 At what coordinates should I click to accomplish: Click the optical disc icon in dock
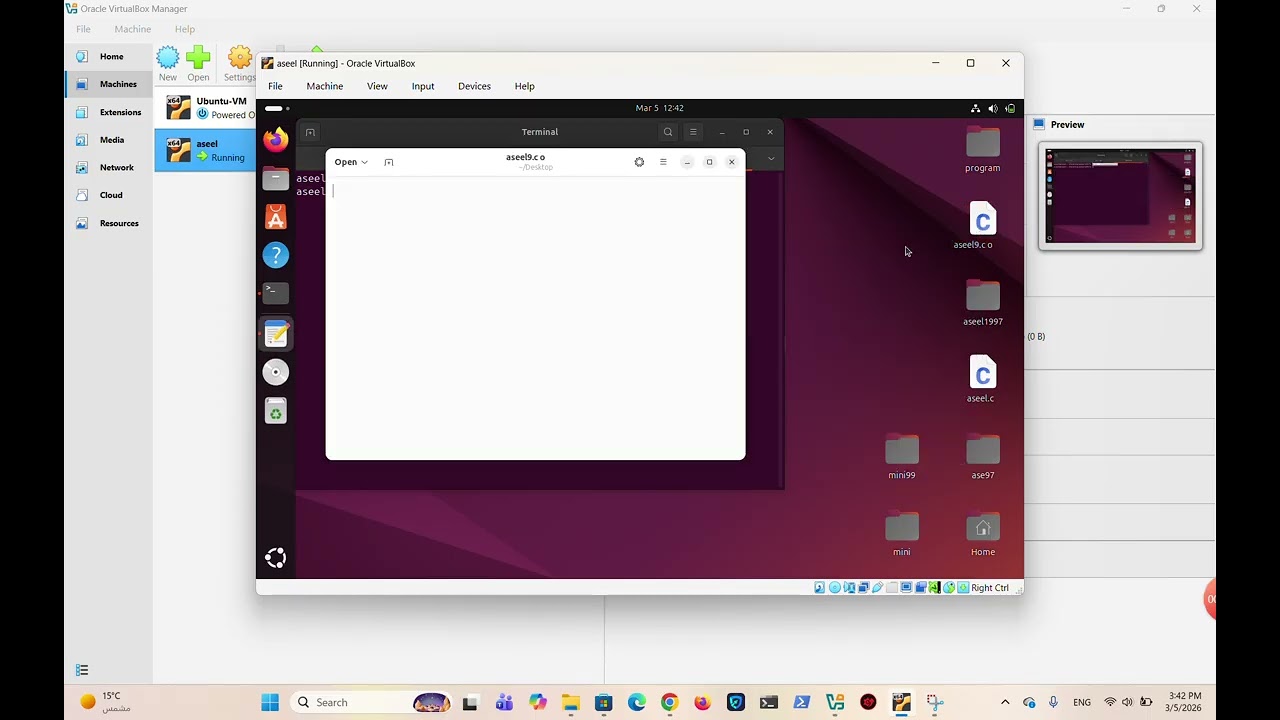(276, 372)
